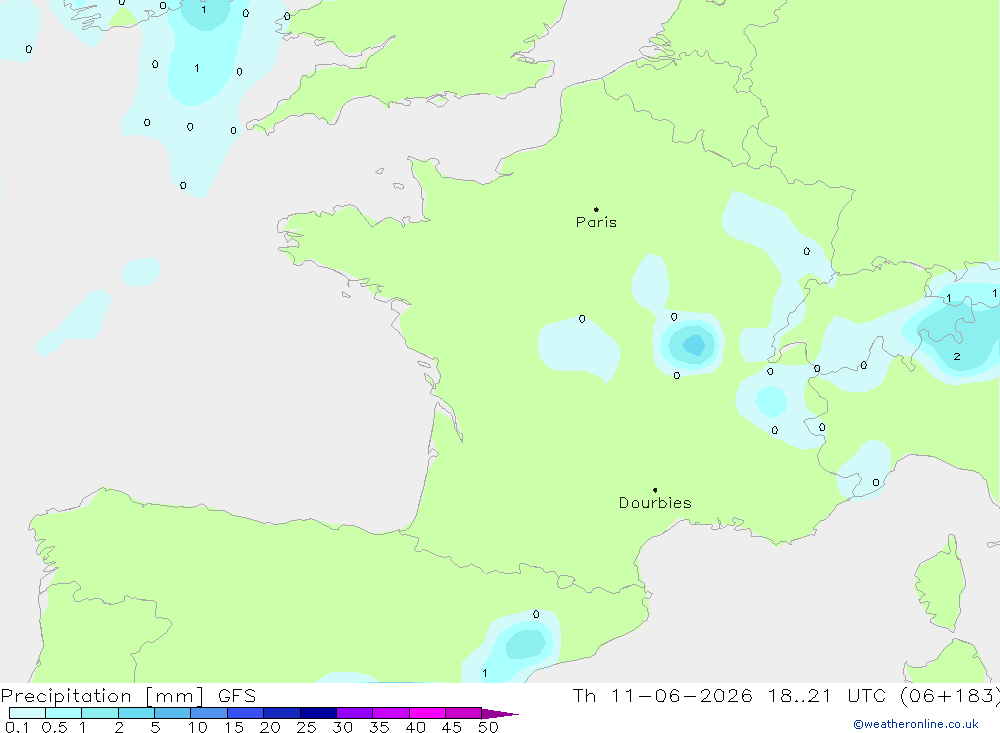Click the Dourbies location dot marker
This screenshot has height=733, width=1000.
point(655,490)
